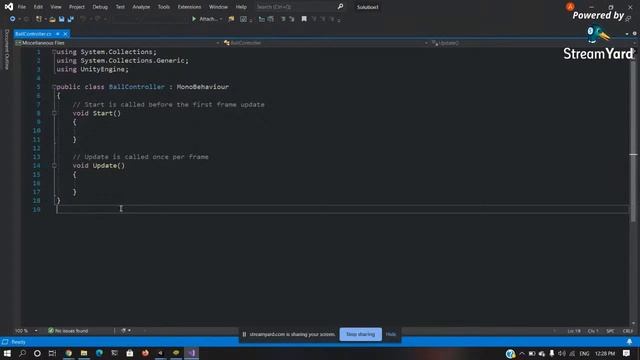Viewport: 640px width, 360px height.
Task: Collapse the BallController class outline
Action: pos(54,87)
